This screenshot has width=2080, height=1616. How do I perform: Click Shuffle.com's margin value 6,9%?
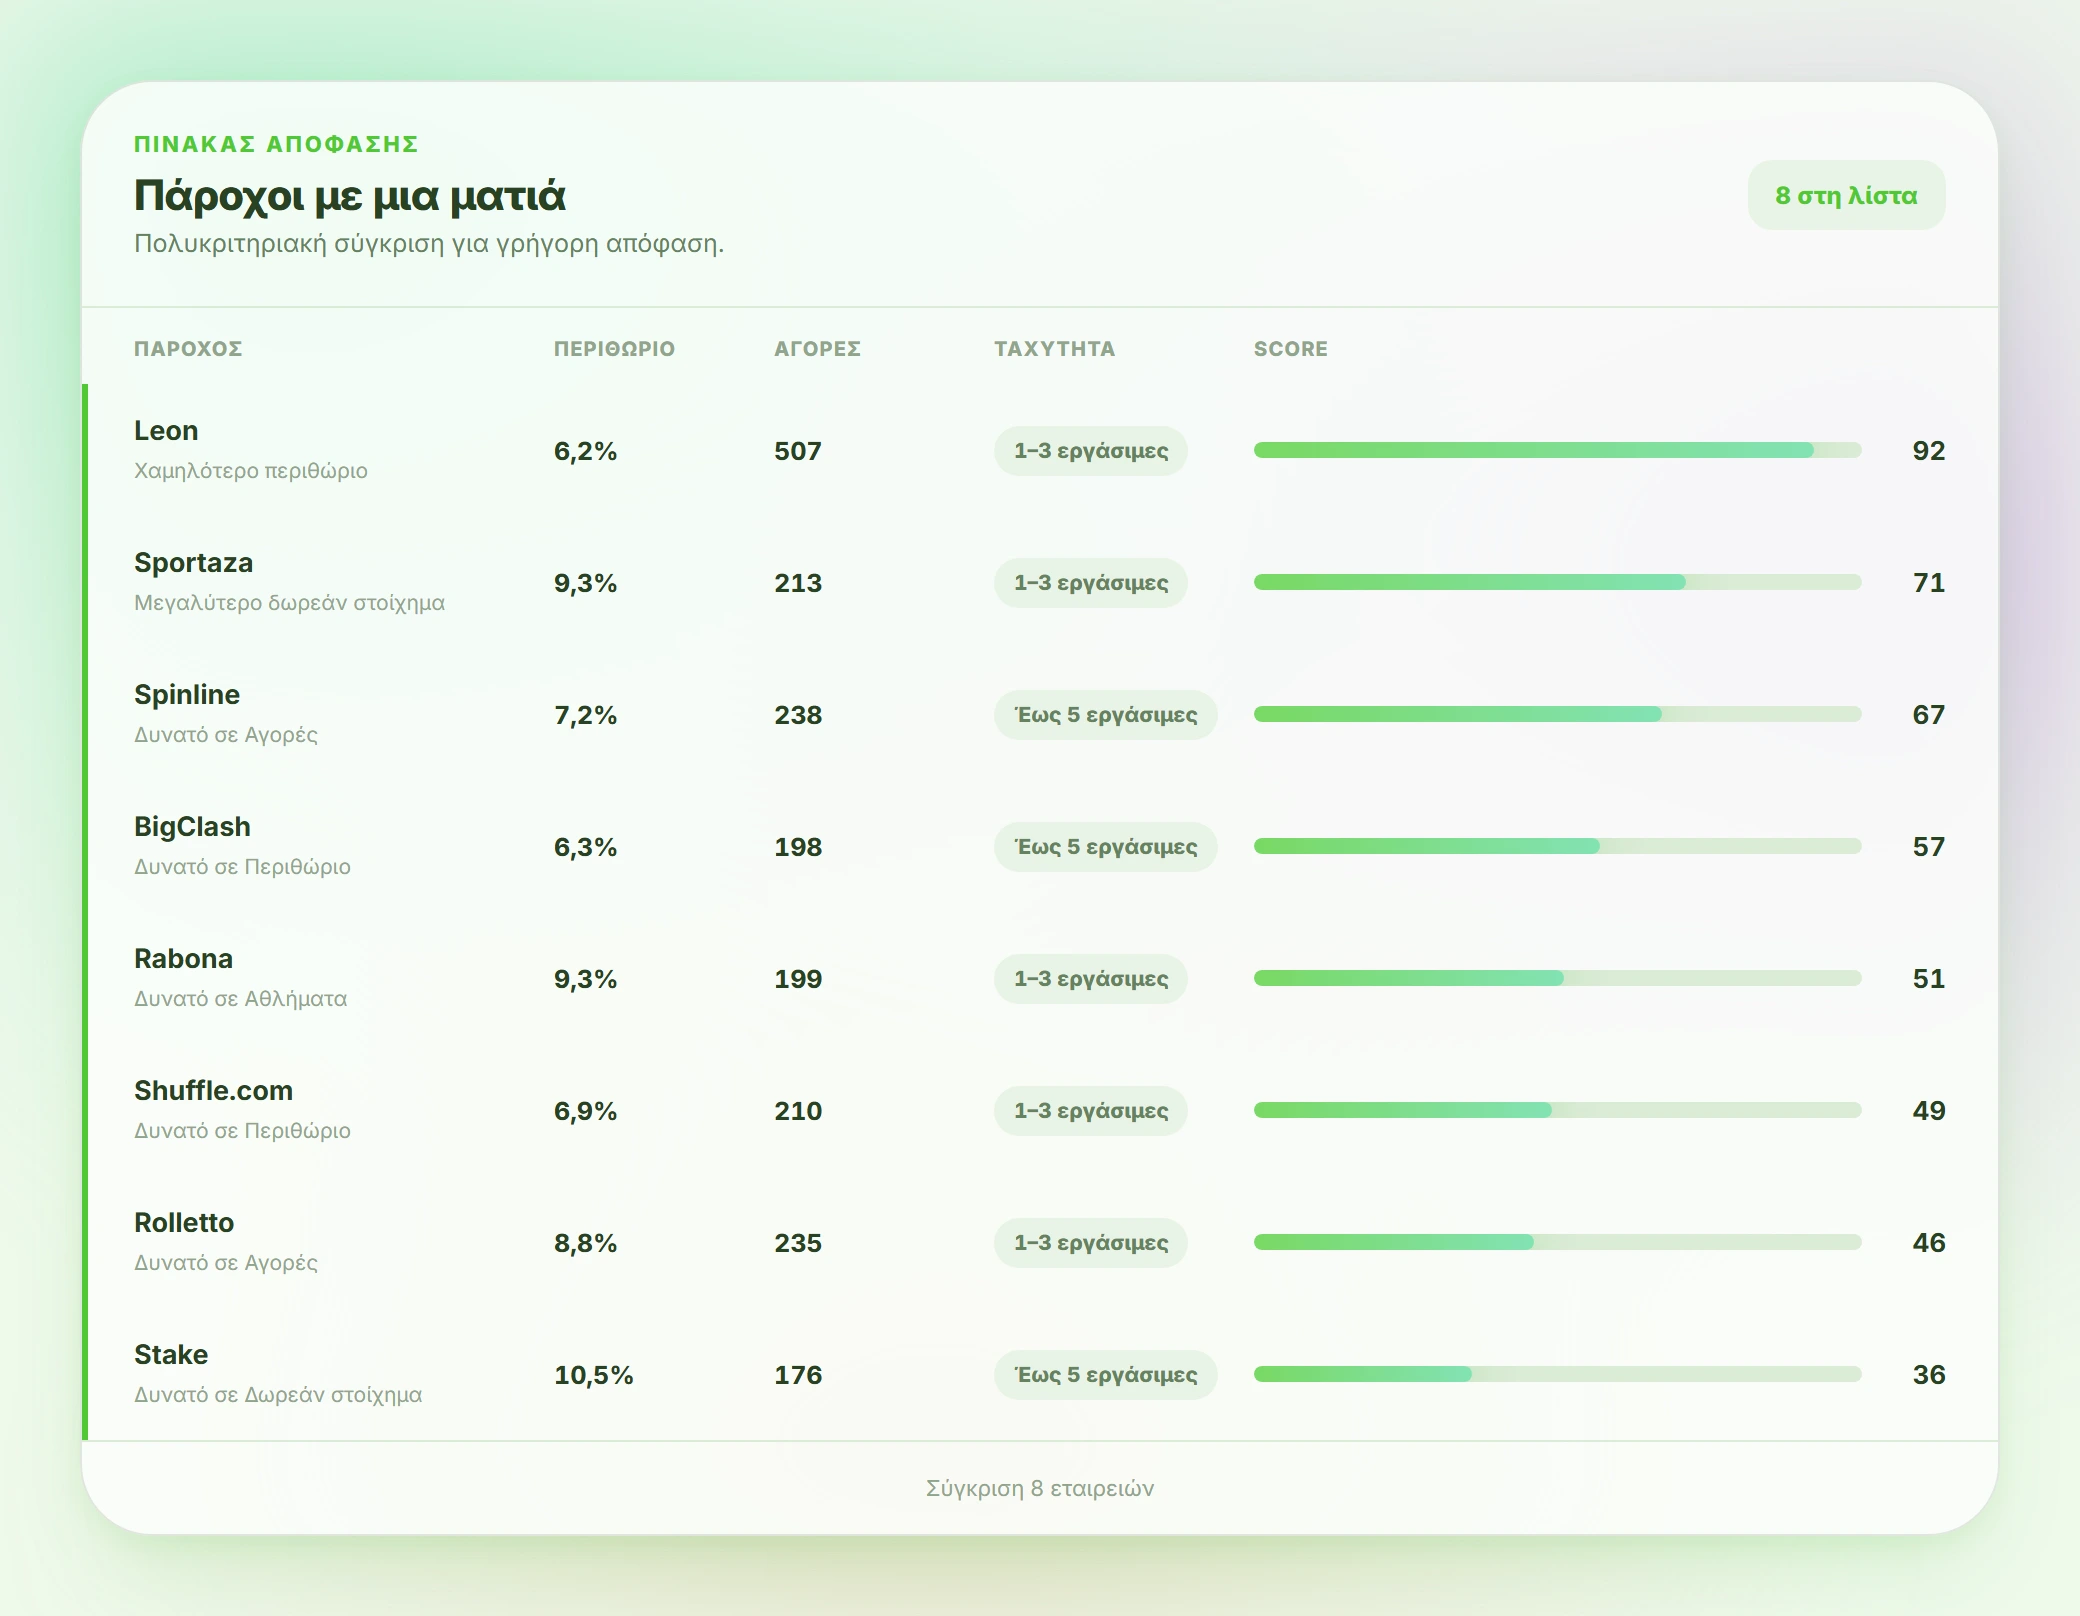[585, 1111]
